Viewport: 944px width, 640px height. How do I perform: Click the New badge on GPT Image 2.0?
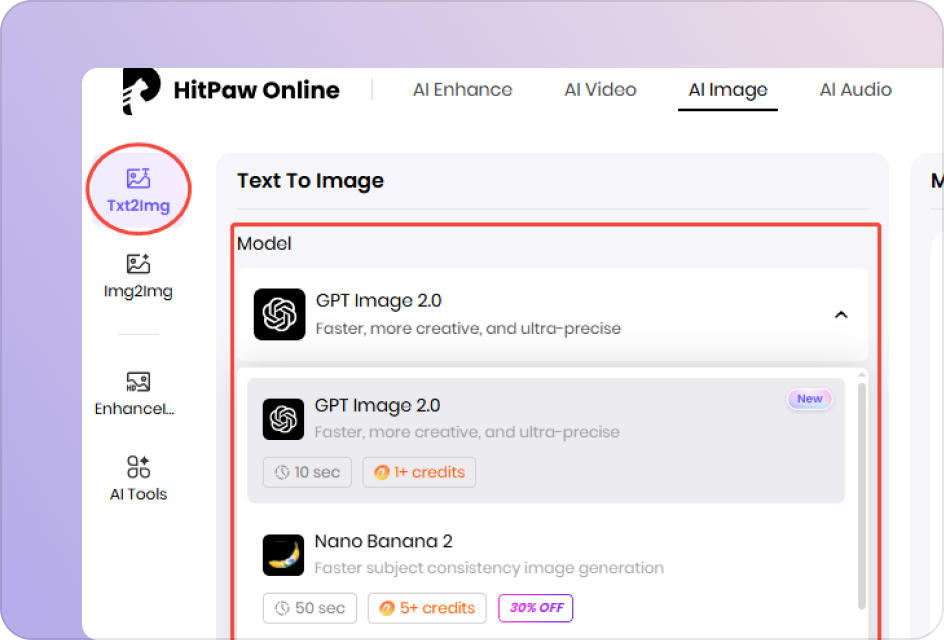(x=810, y=399)
